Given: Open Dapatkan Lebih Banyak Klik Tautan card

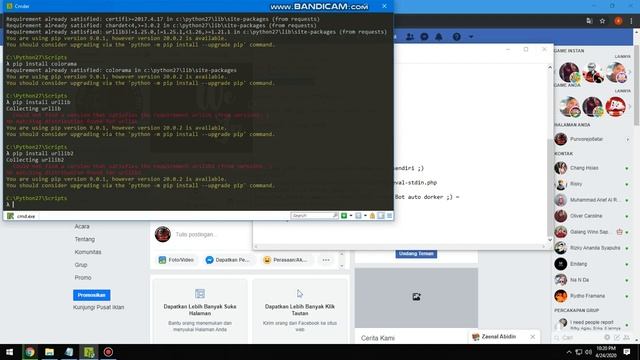Looking at the screenshot, I should [300, 311].
